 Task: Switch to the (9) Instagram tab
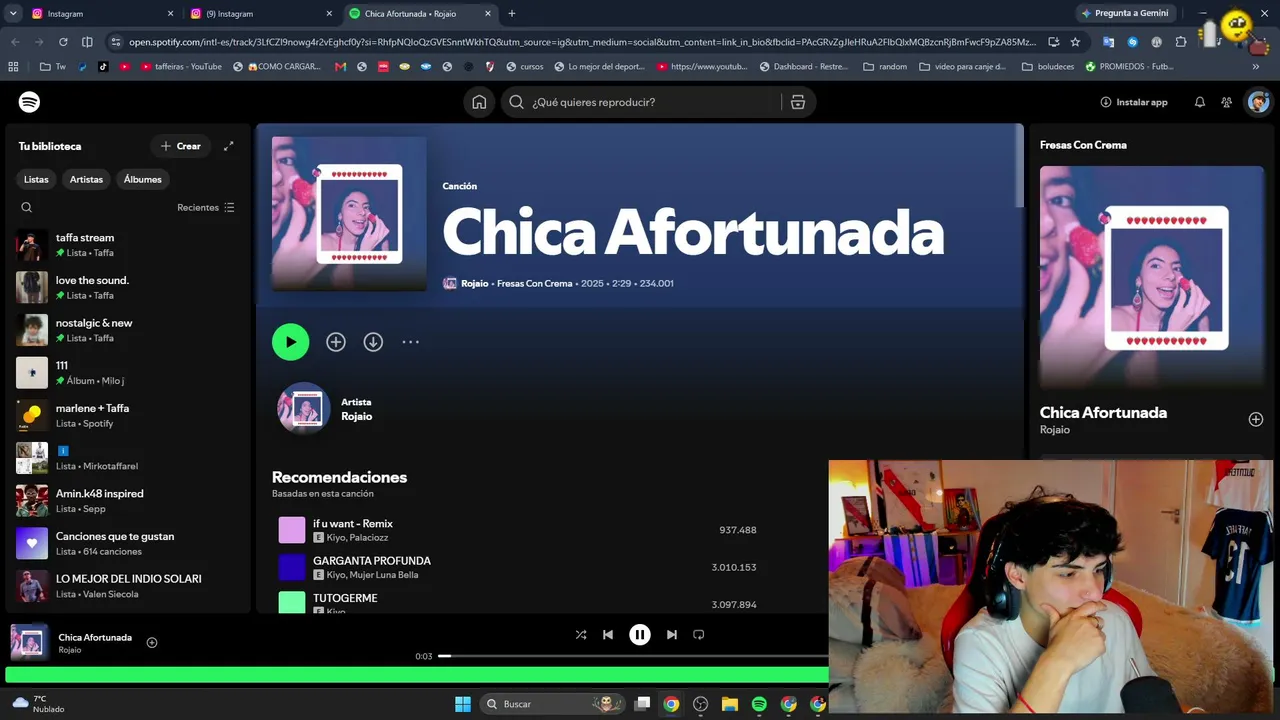261,14
